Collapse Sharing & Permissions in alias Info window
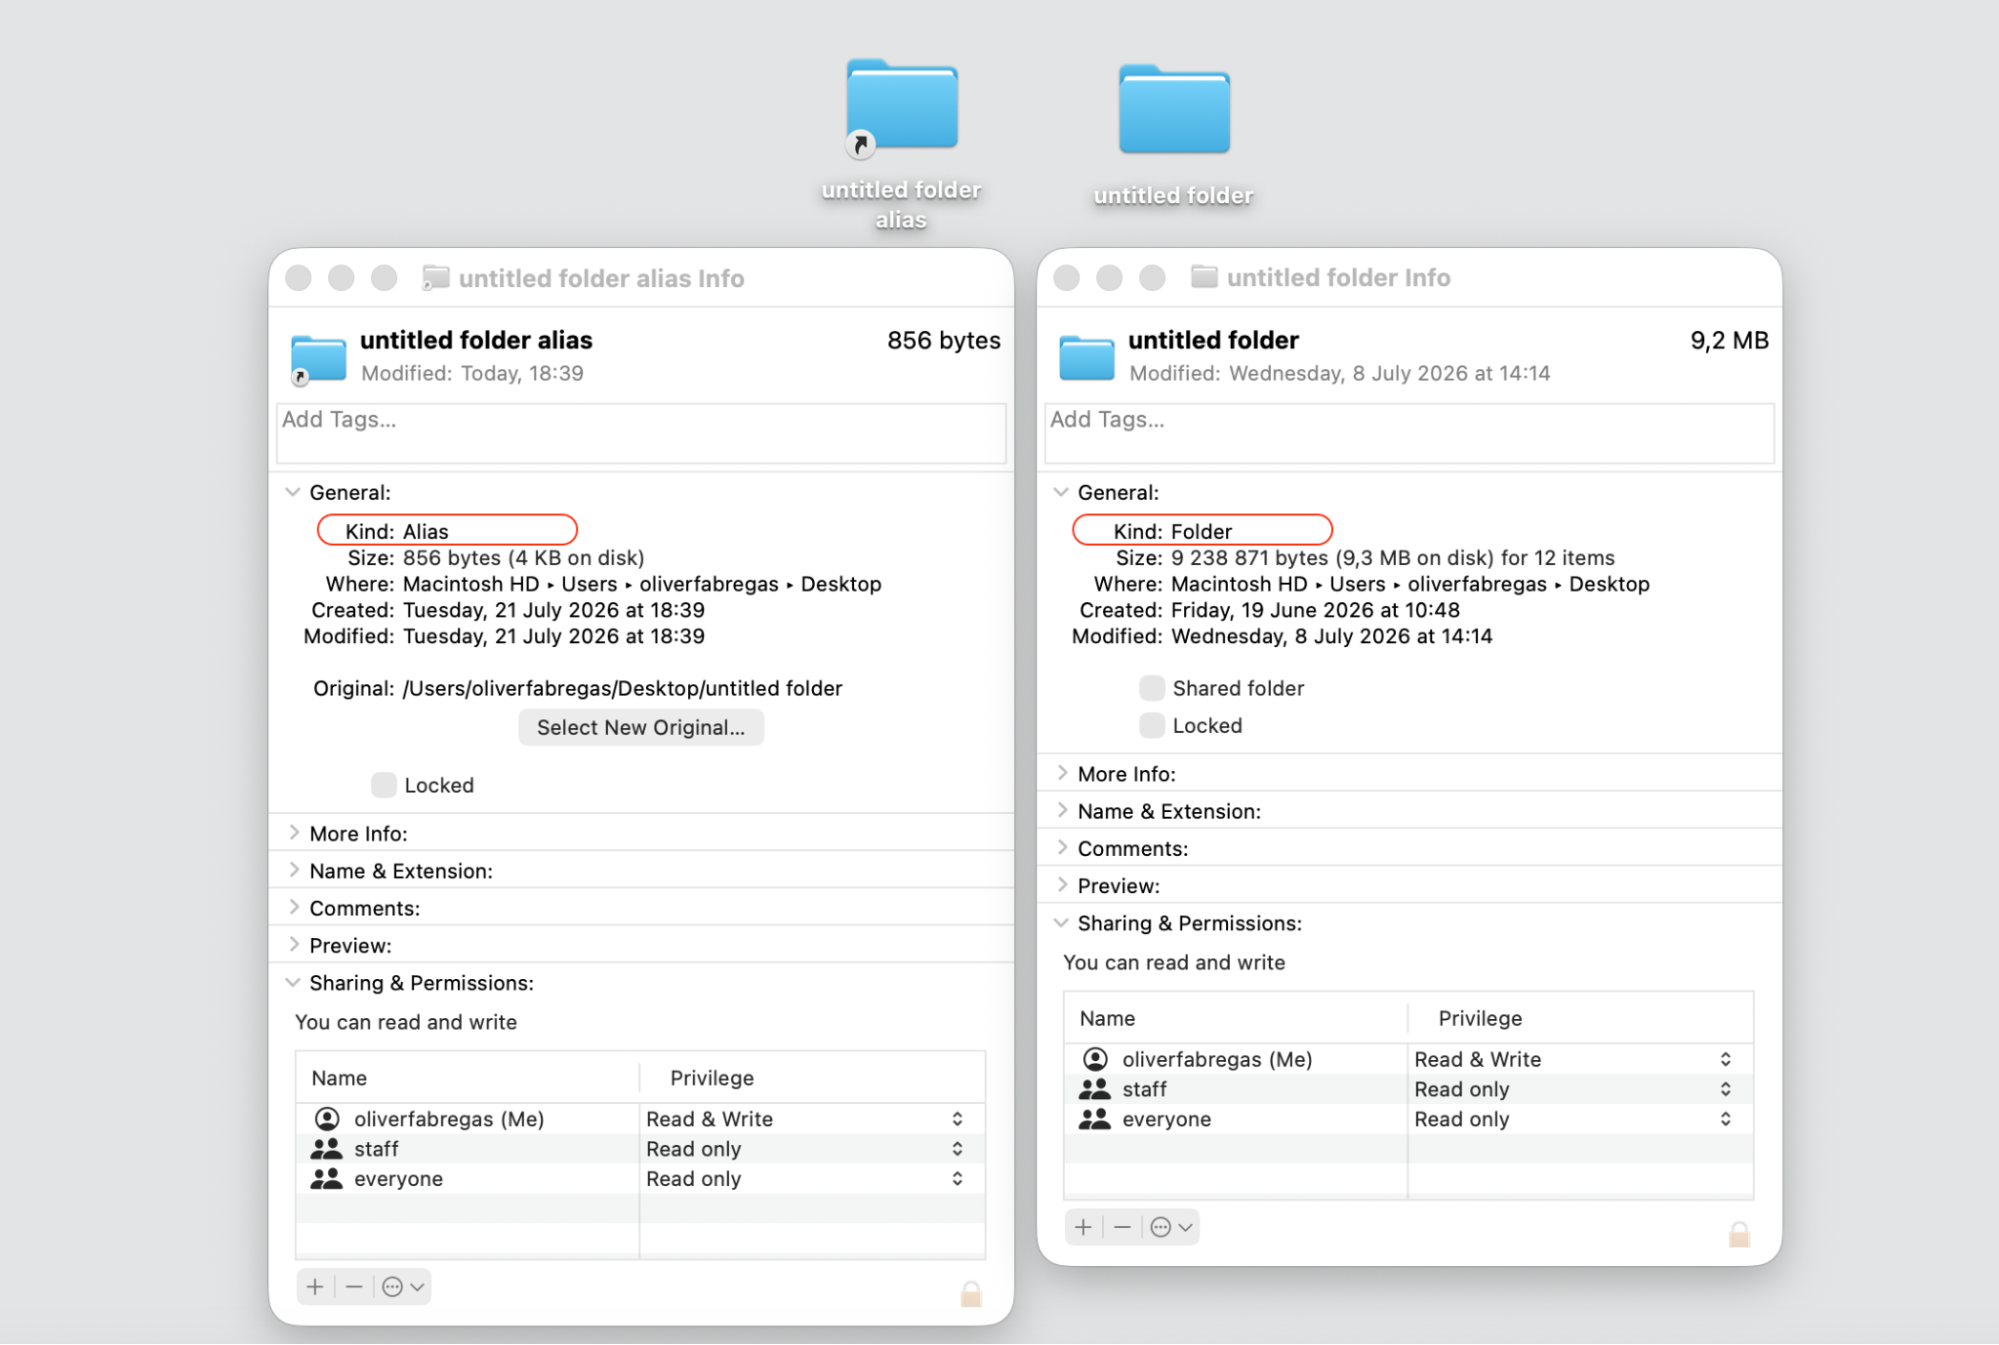The width and height of the screenshot is (1999, 1345). [x=293, y=982]
